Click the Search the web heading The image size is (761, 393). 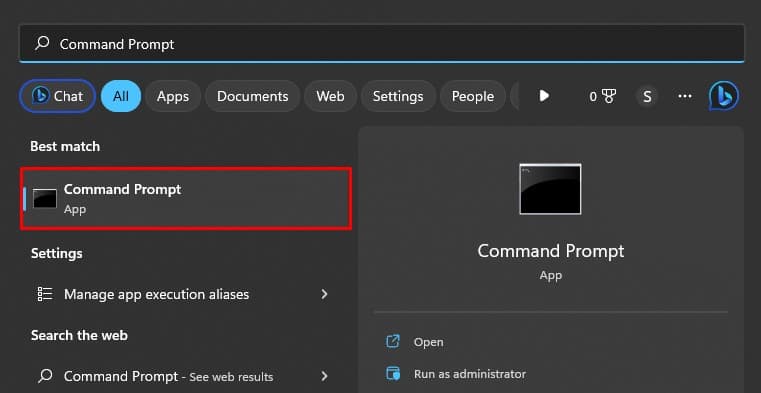(79, 335)
